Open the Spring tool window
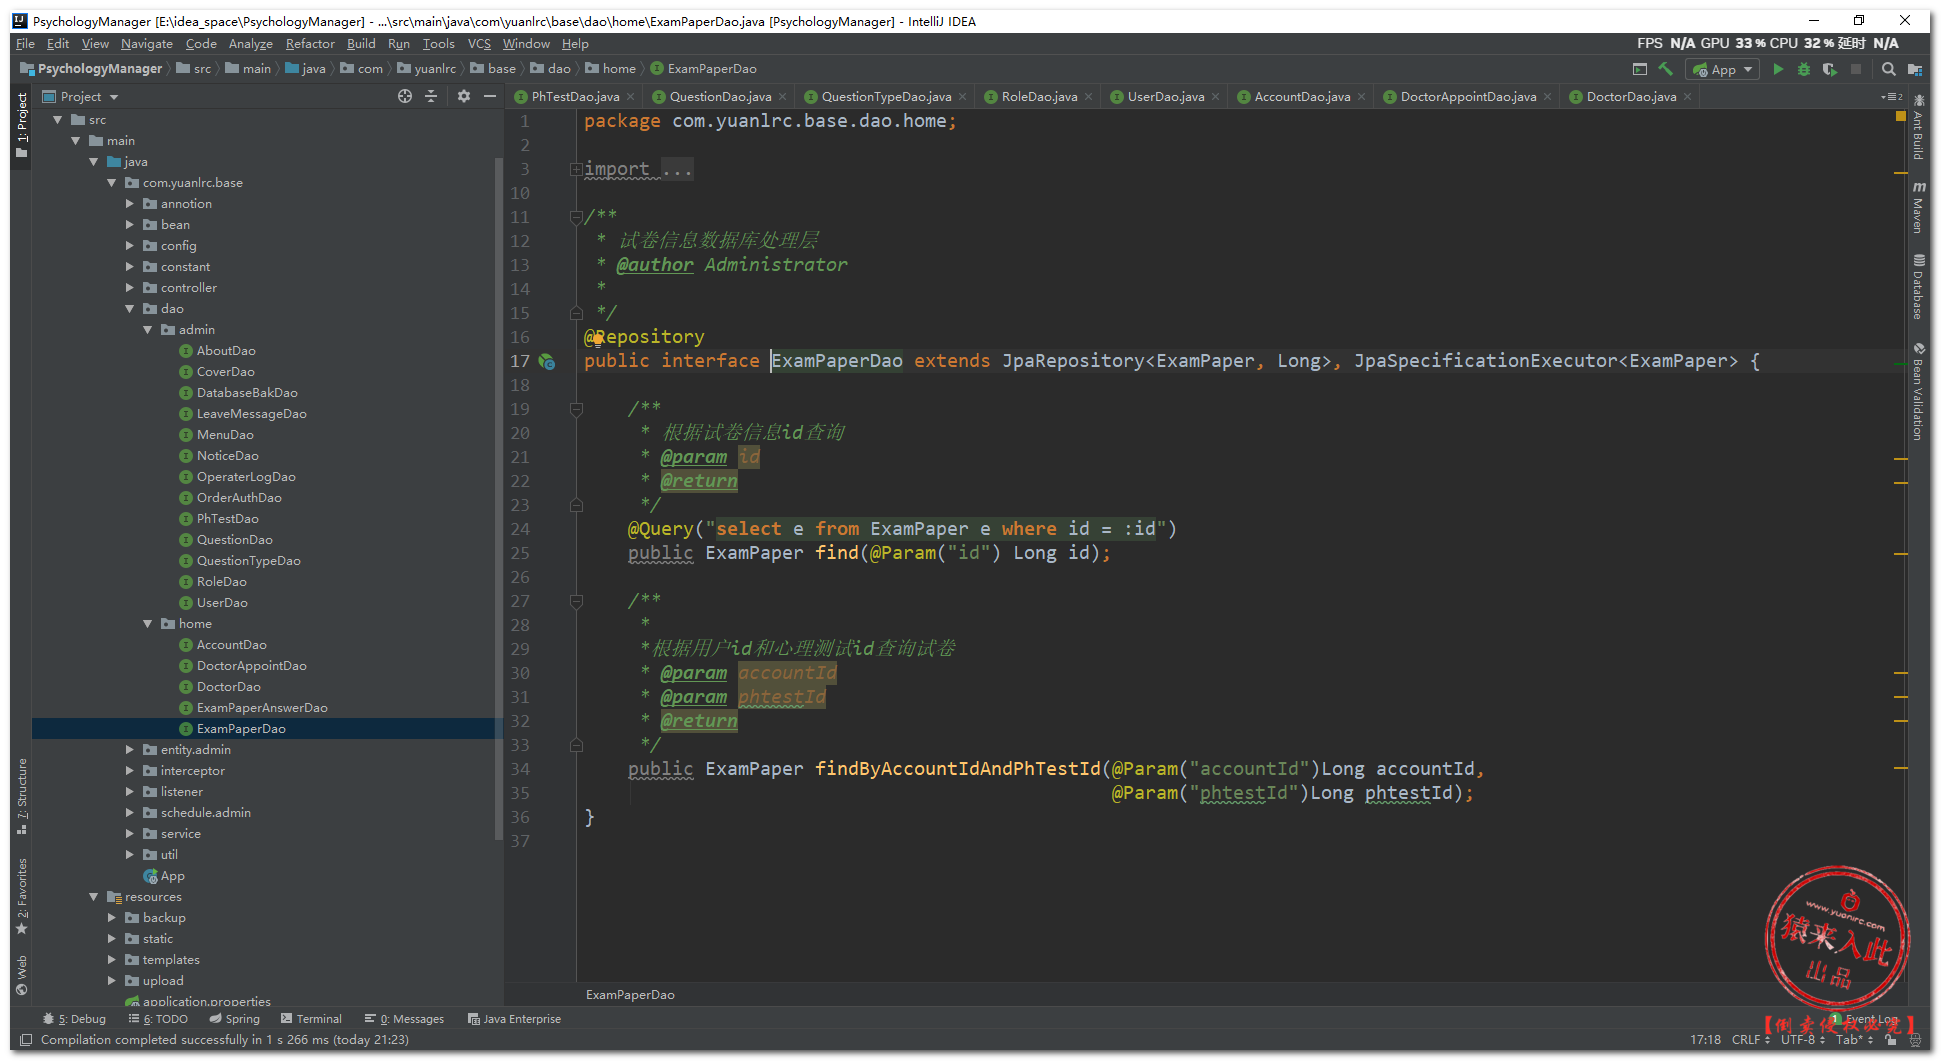 pos(234,1019)
